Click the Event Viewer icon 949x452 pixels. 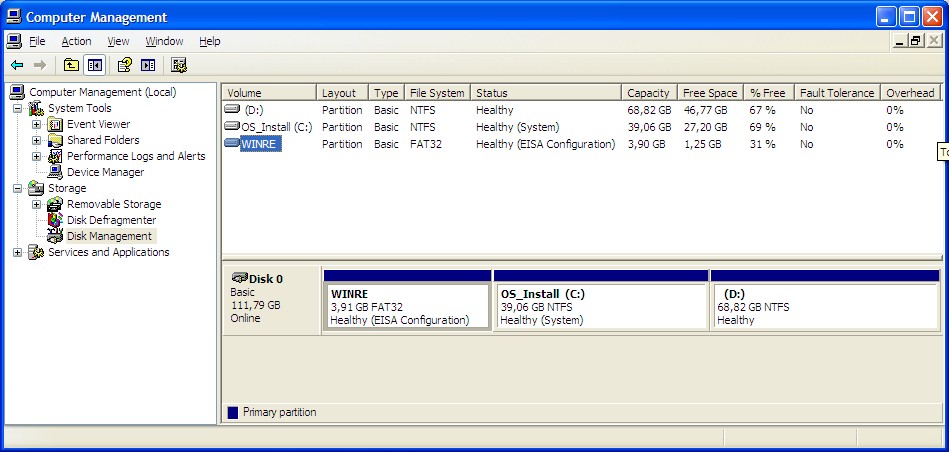pos(55,124)
